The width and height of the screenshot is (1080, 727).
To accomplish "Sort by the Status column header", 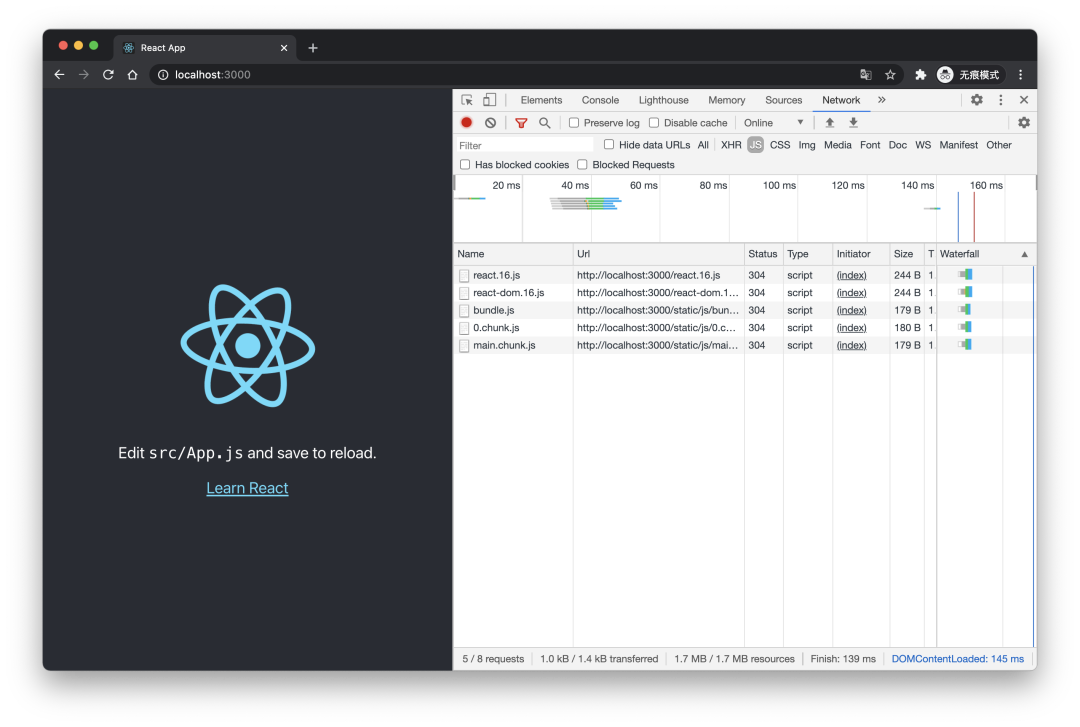I will 763,254.
